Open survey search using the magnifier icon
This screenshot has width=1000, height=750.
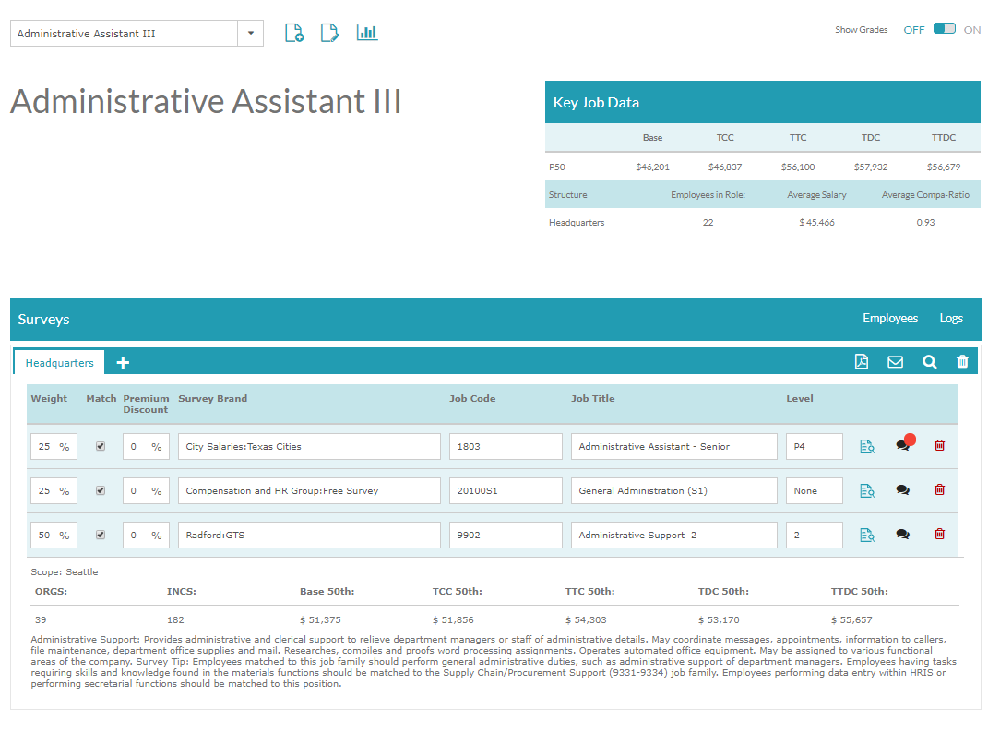pos(929,361)
